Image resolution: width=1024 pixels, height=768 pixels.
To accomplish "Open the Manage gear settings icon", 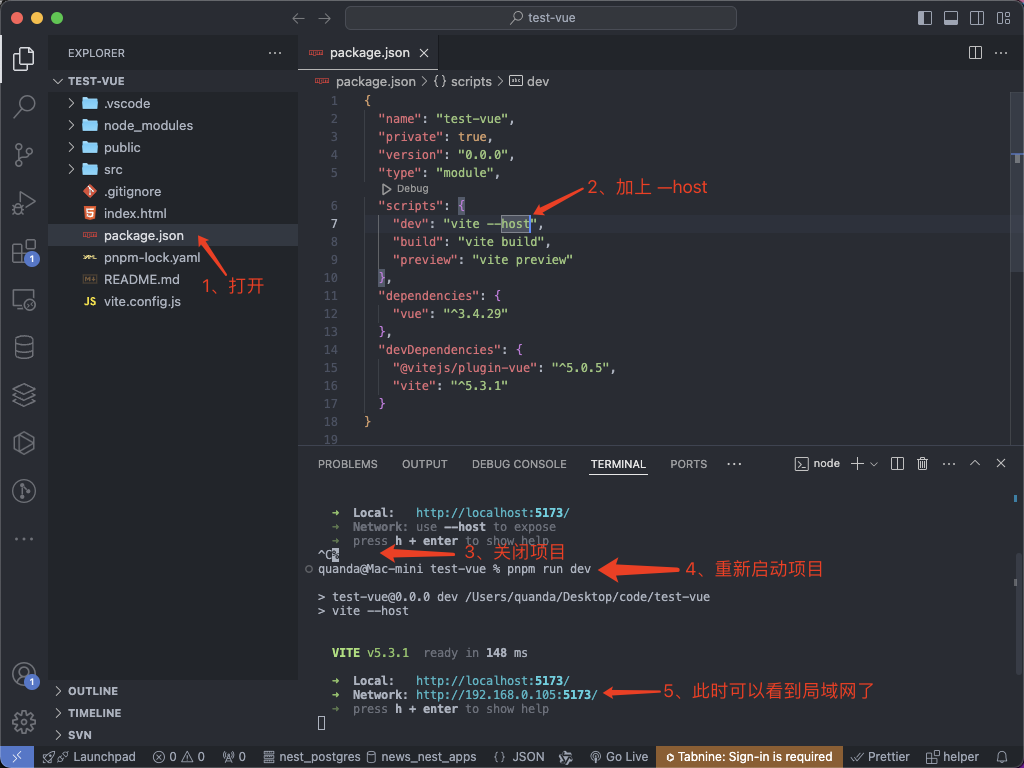I will pos(24,722).
